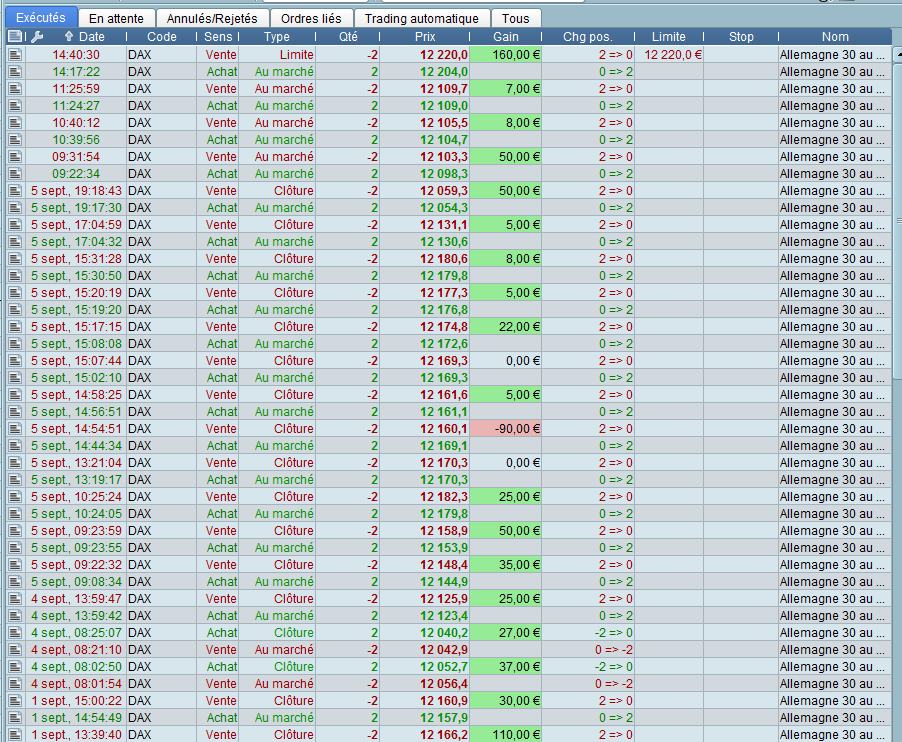The width and height of the screenshot is (902, 742).
Task: Sort by the Prix column header
Action: pyautogui.click(x=425, y=37)
